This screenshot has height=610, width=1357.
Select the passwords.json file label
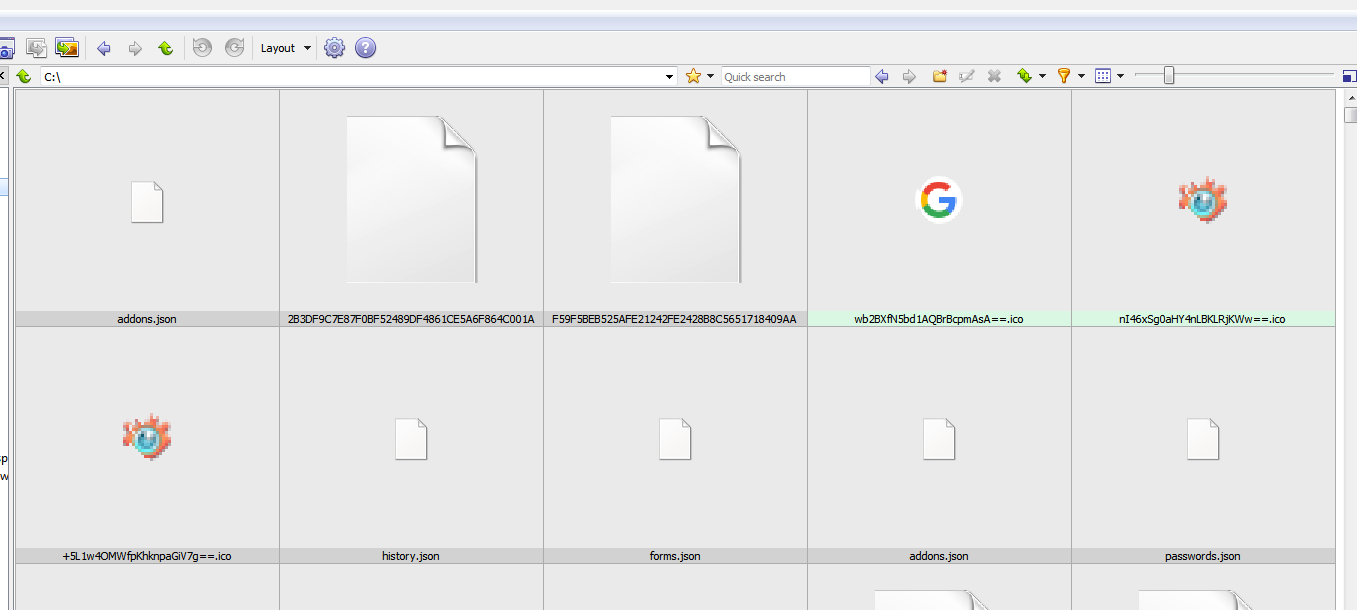point(1203,555)
